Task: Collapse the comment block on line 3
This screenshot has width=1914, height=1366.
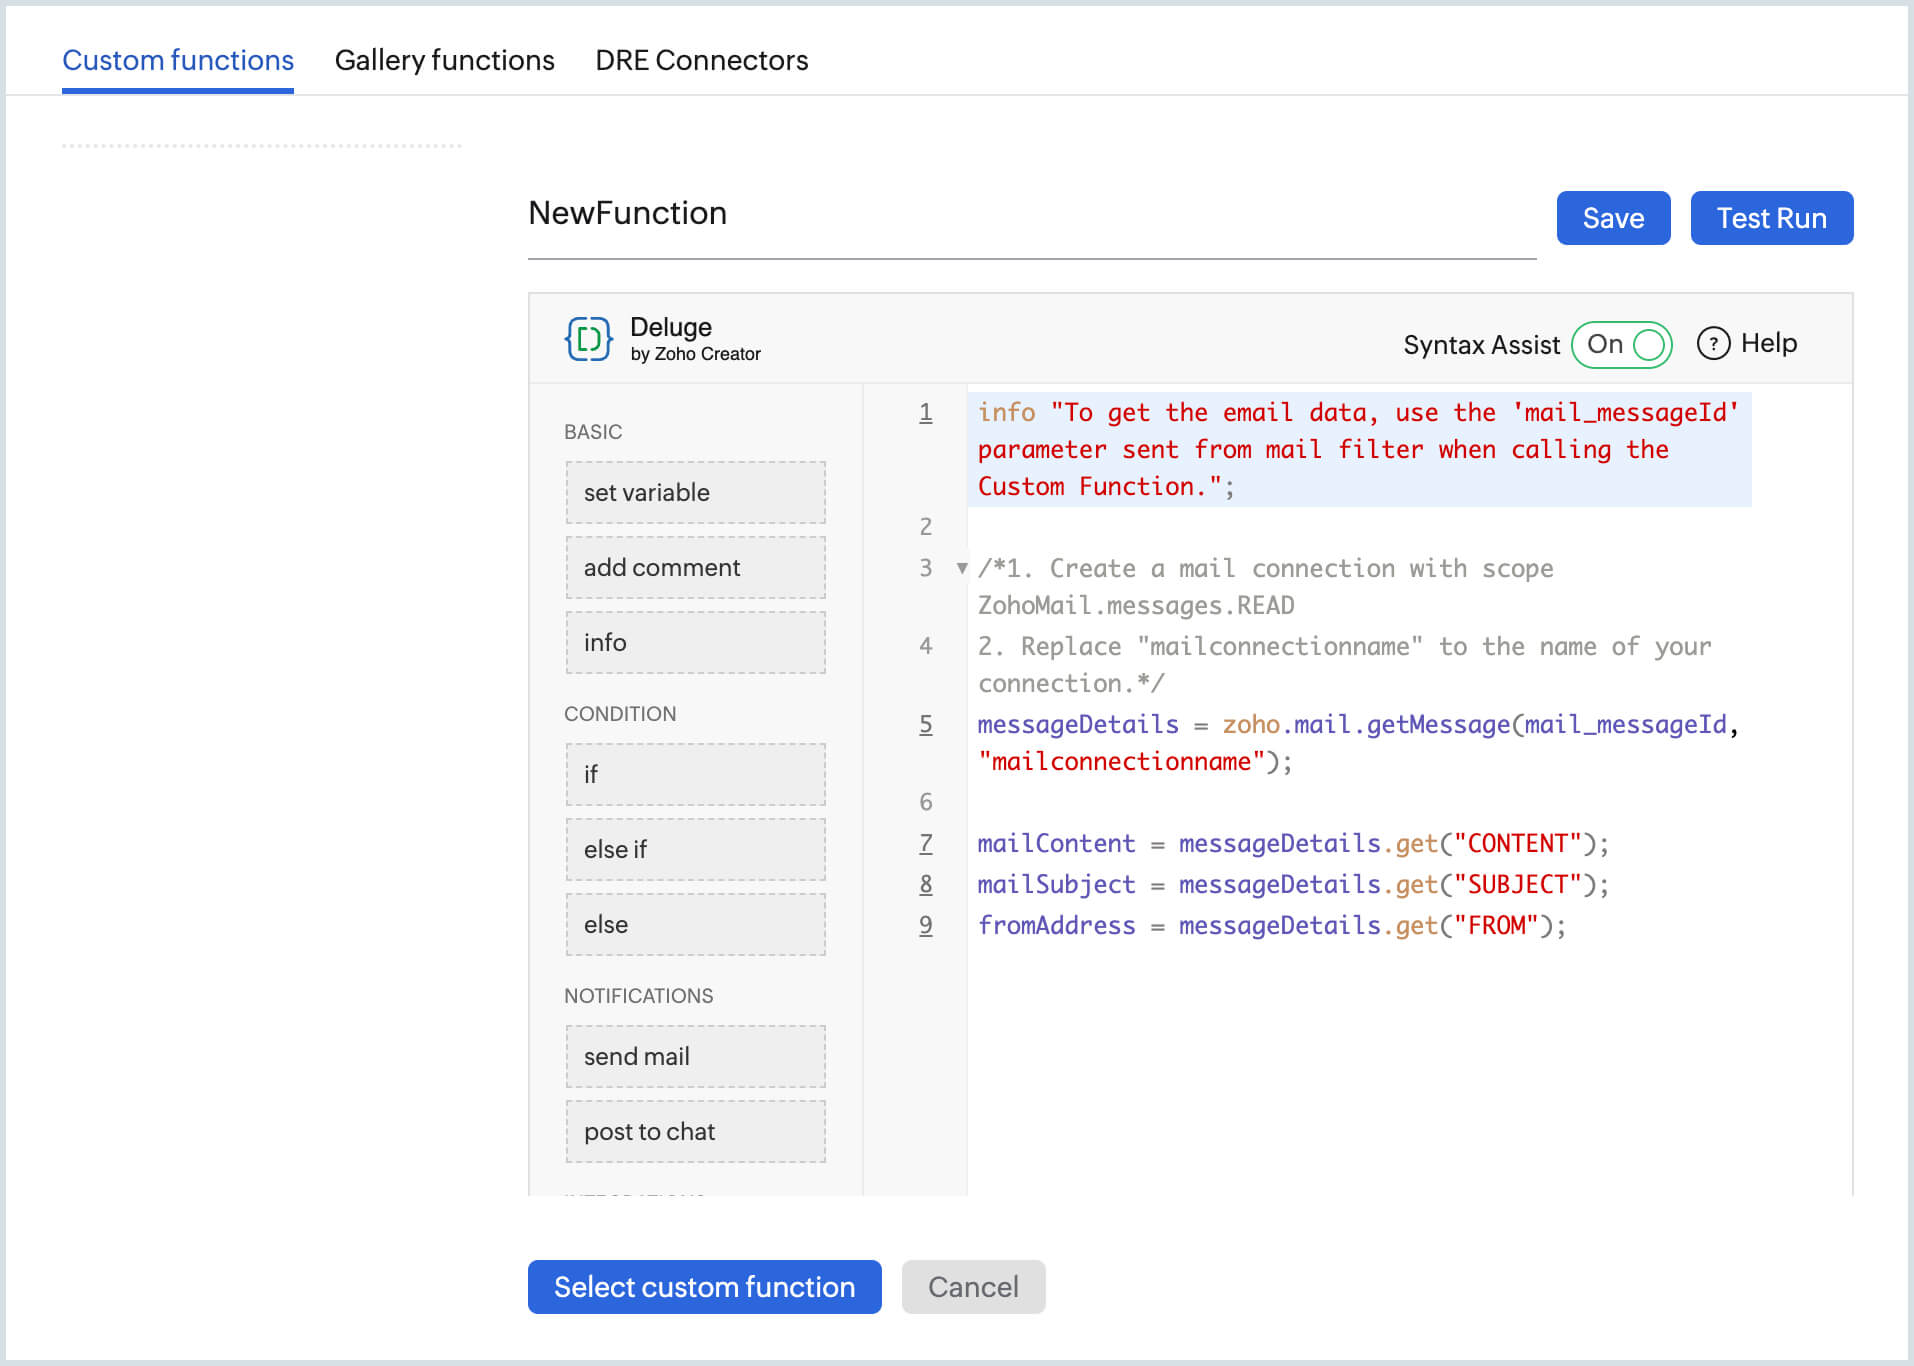Action: coord(961,568)
